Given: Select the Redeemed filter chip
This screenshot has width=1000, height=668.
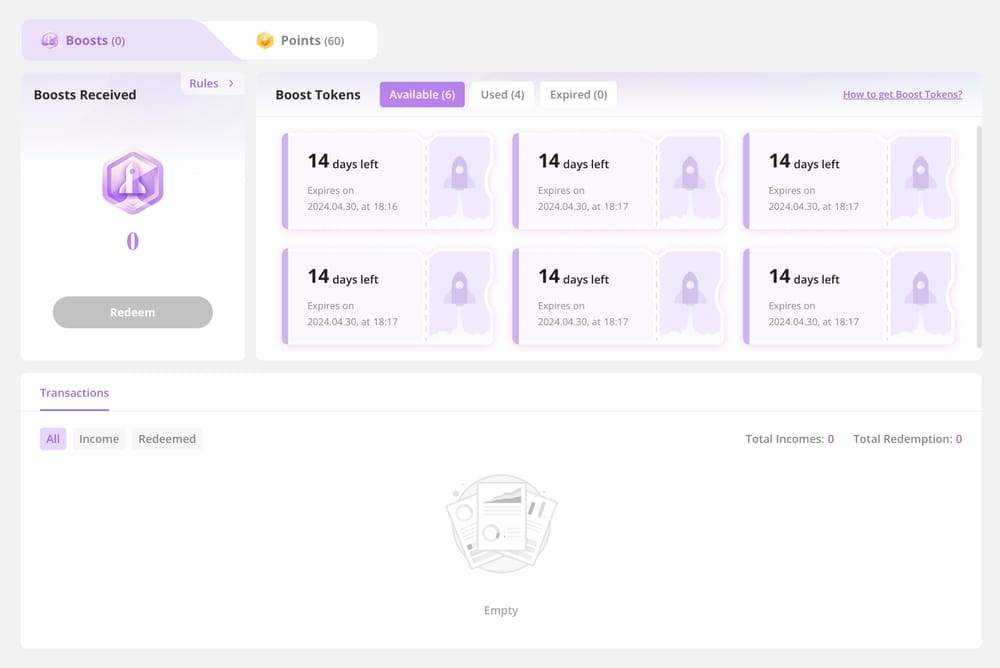Looking at the screenshot, I should pyautogui.click(x=167, y=438).
